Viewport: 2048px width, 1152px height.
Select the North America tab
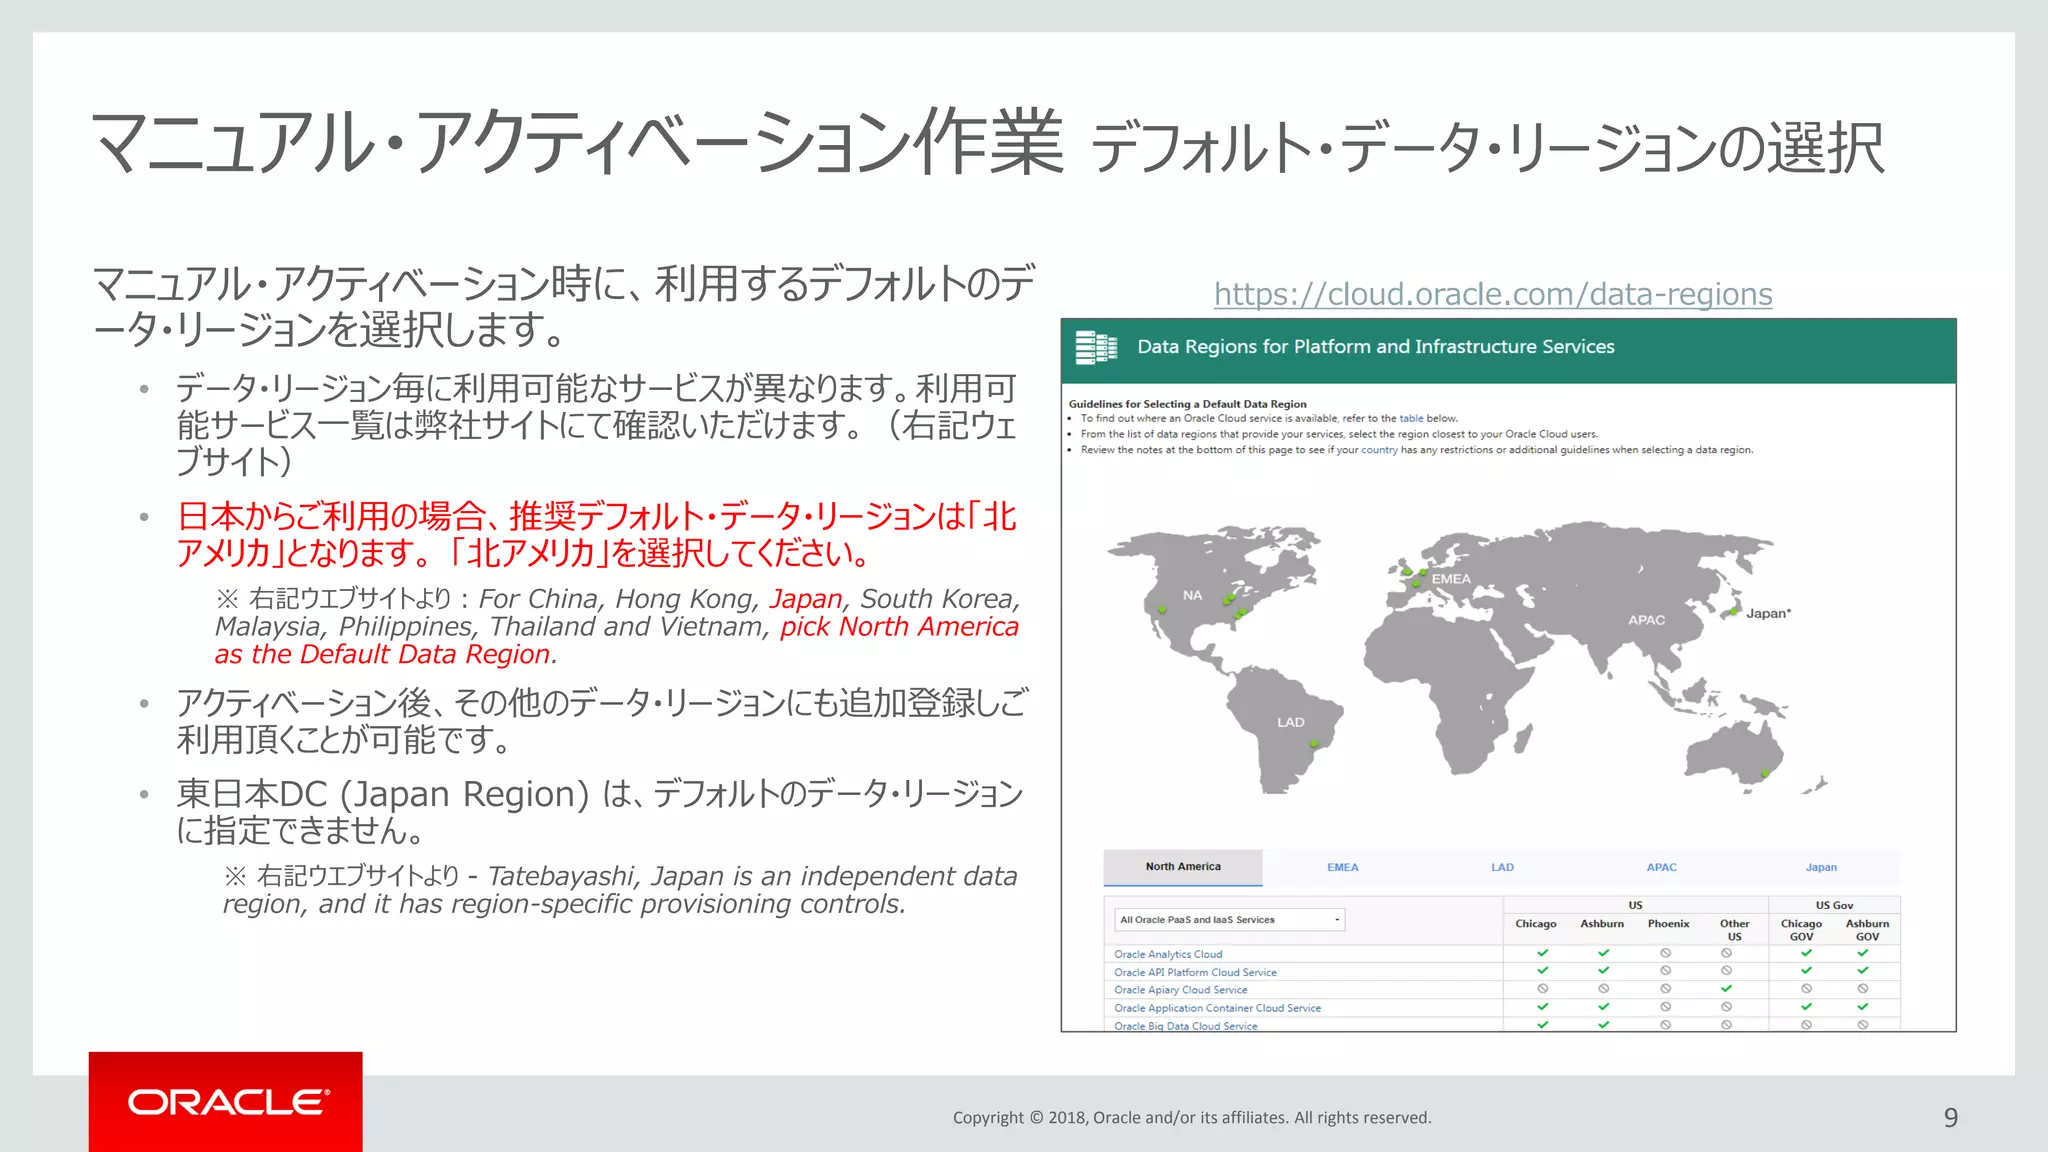point(1183,867)
